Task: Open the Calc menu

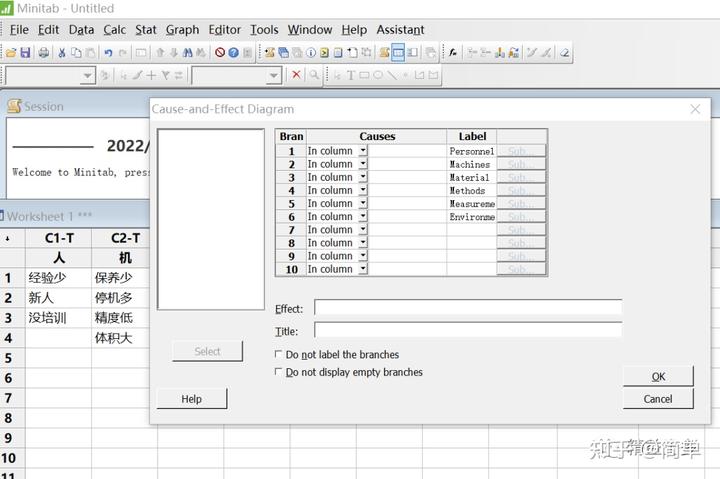Action: point(114,30)
